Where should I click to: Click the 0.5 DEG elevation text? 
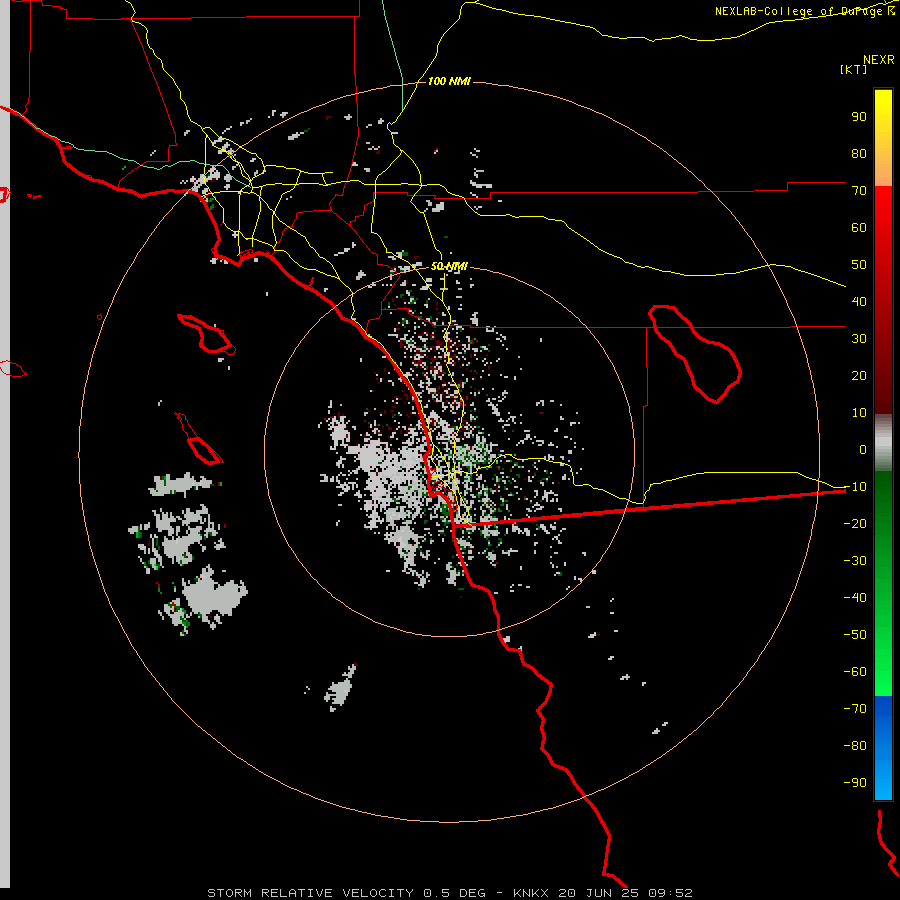[x=454, y=893]
